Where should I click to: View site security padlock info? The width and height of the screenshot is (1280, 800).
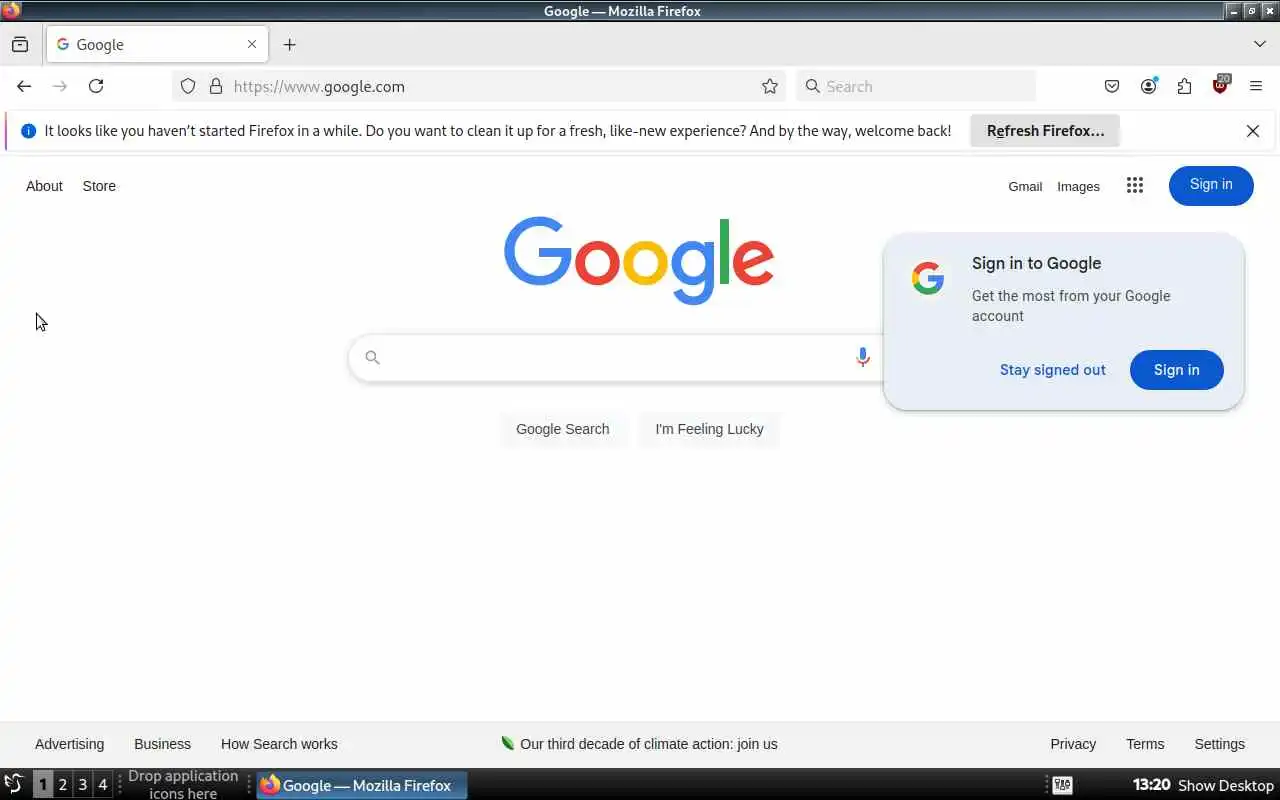tap(215, 86)
